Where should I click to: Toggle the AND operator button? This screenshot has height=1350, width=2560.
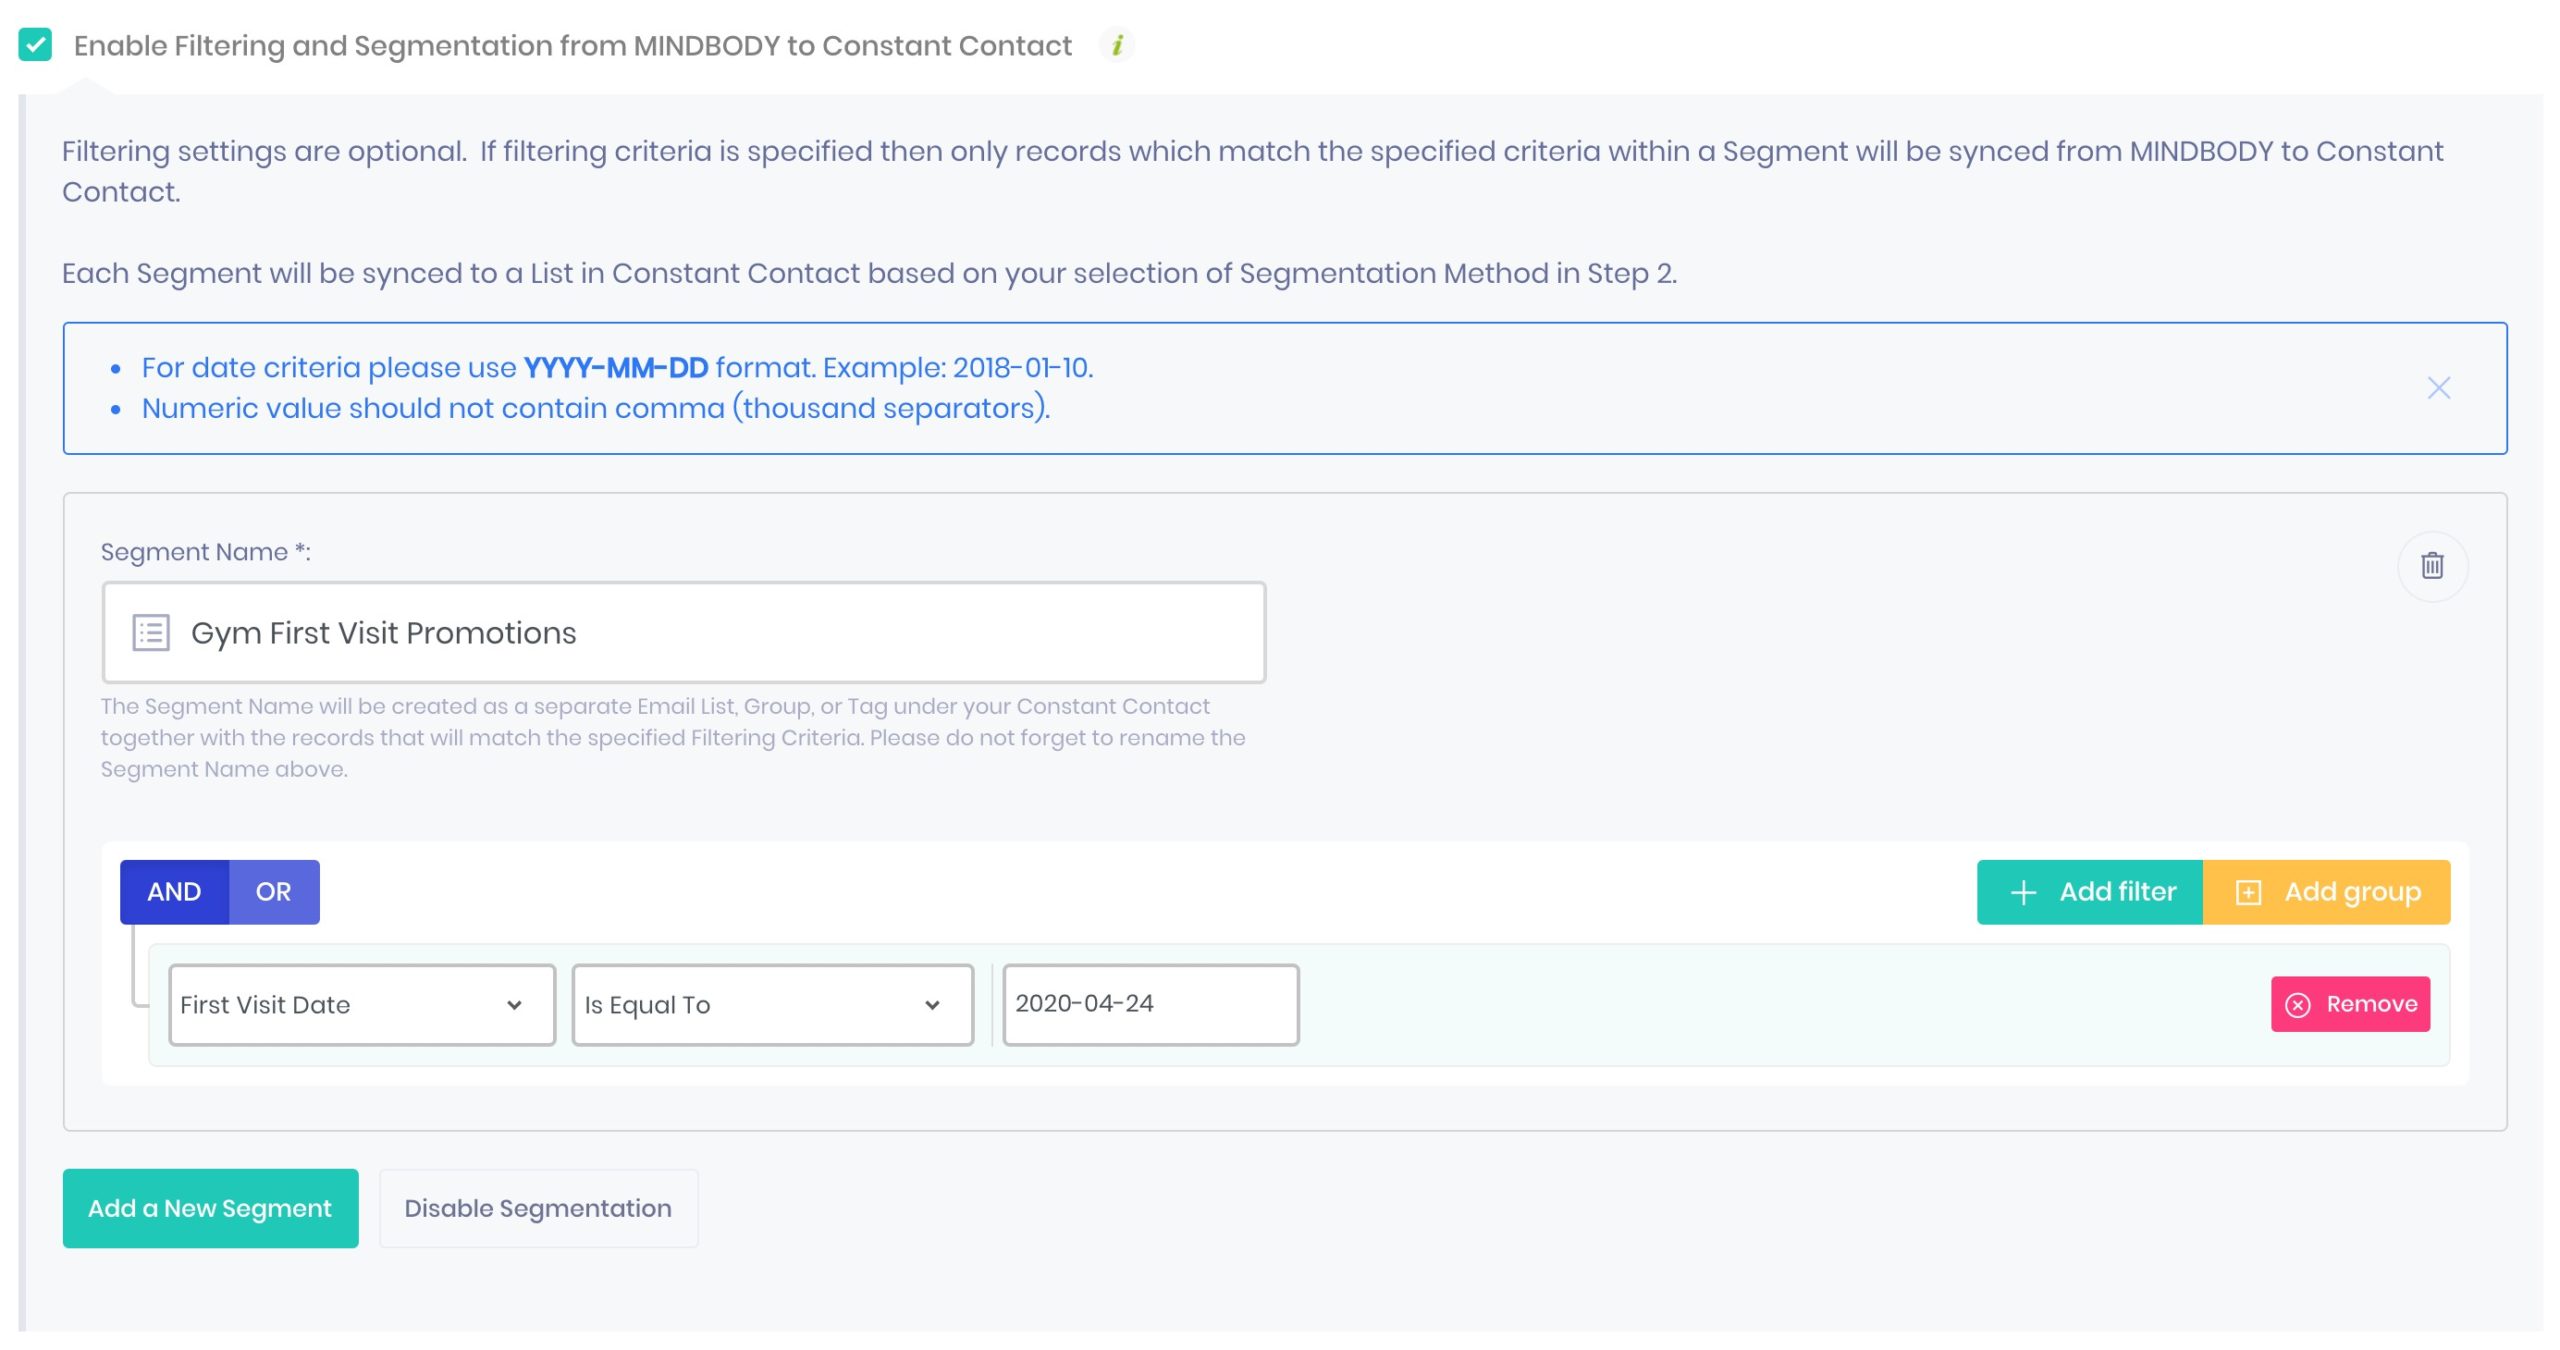[173, 891]
